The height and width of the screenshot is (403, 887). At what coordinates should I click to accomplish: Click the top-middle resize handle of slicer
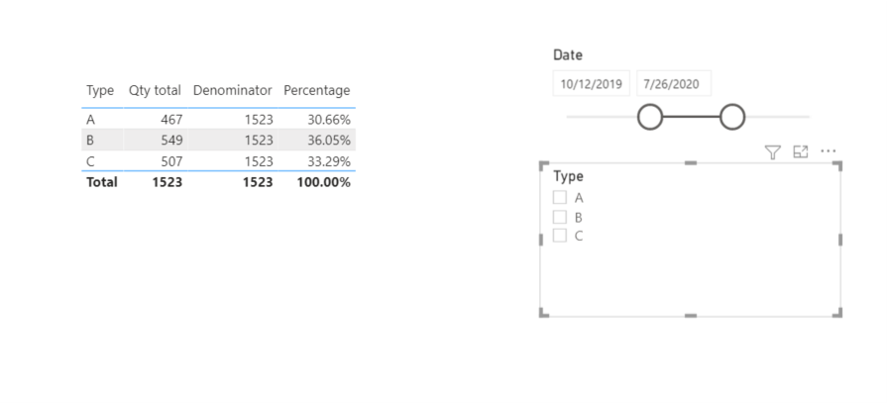point(691,163)
